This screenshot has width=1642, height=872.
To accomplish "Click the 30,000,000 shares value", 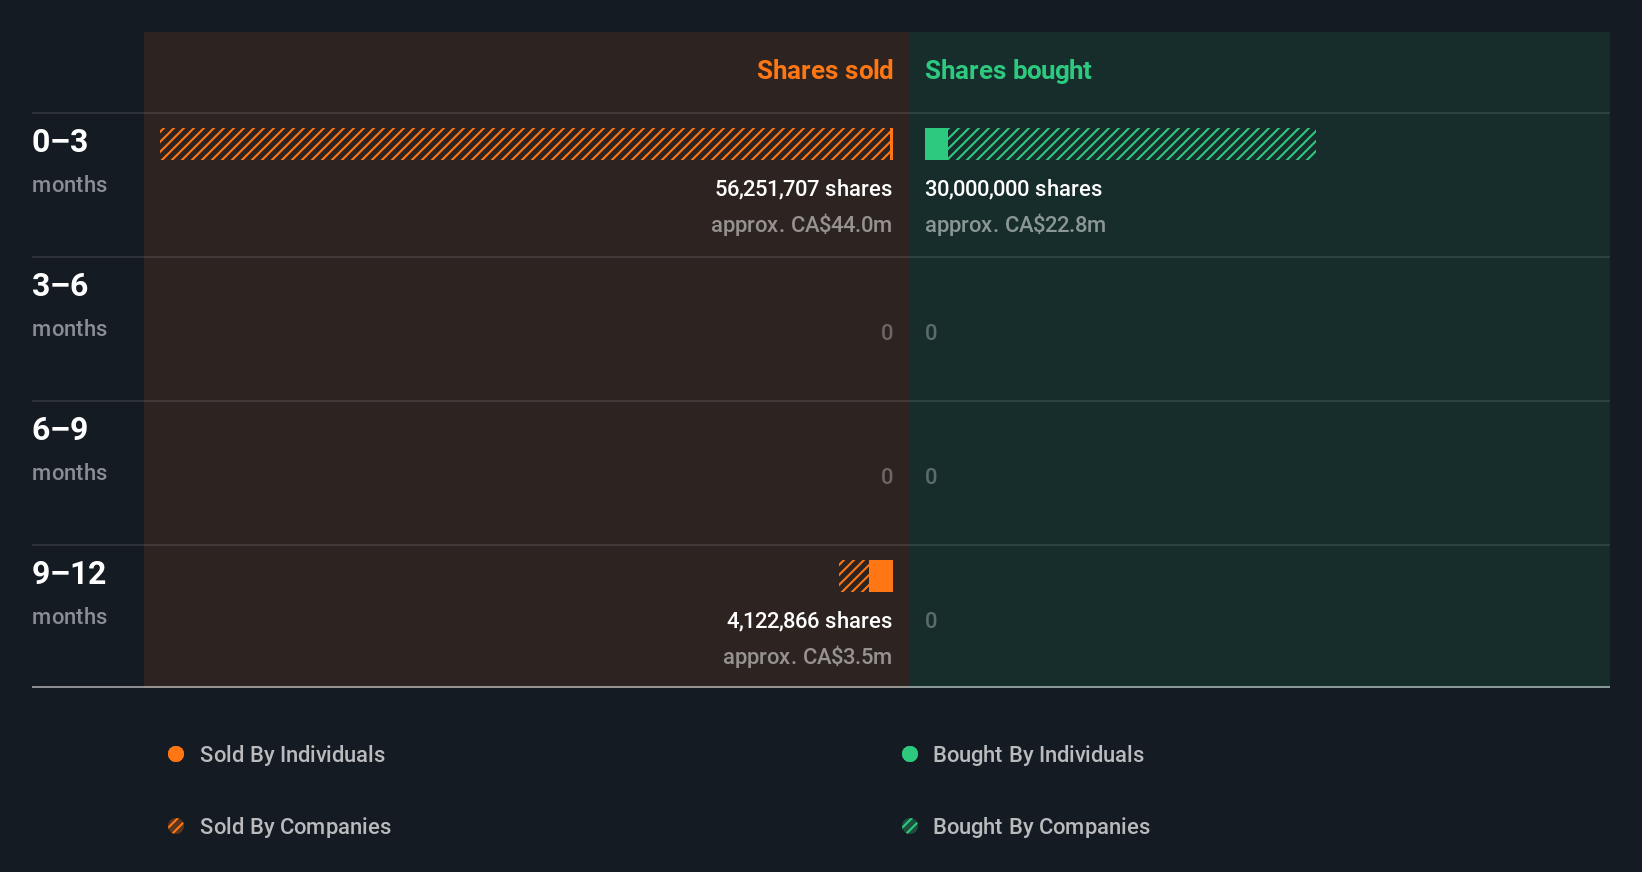I will (x=1013, y=189).
